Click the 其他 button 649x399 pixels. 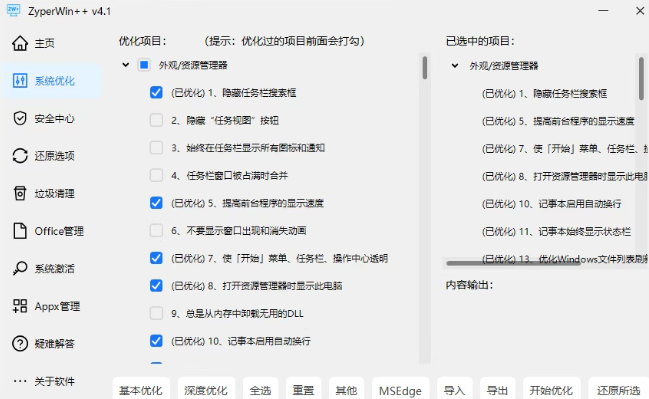[x=346, y=389]
